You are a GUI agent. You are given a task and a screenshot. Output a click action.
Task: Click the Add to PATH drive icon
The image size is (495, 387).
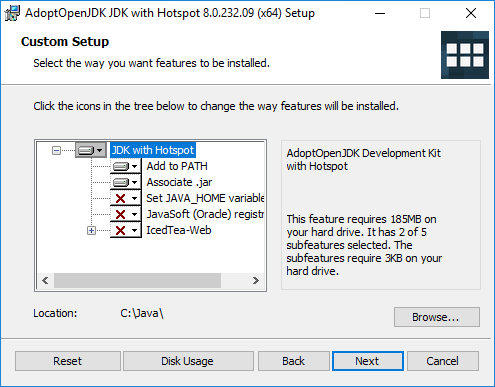click(121, 166)
